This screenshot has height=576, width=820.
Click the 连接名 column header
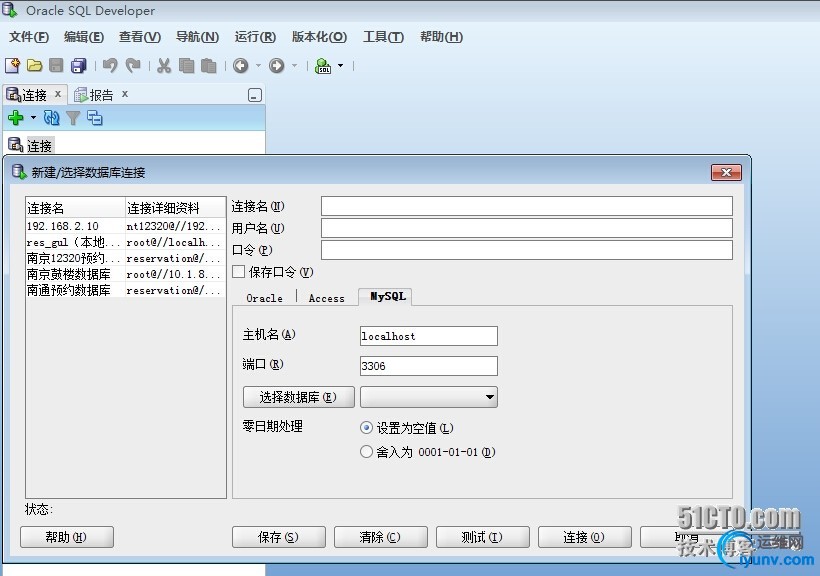(76, 208)
